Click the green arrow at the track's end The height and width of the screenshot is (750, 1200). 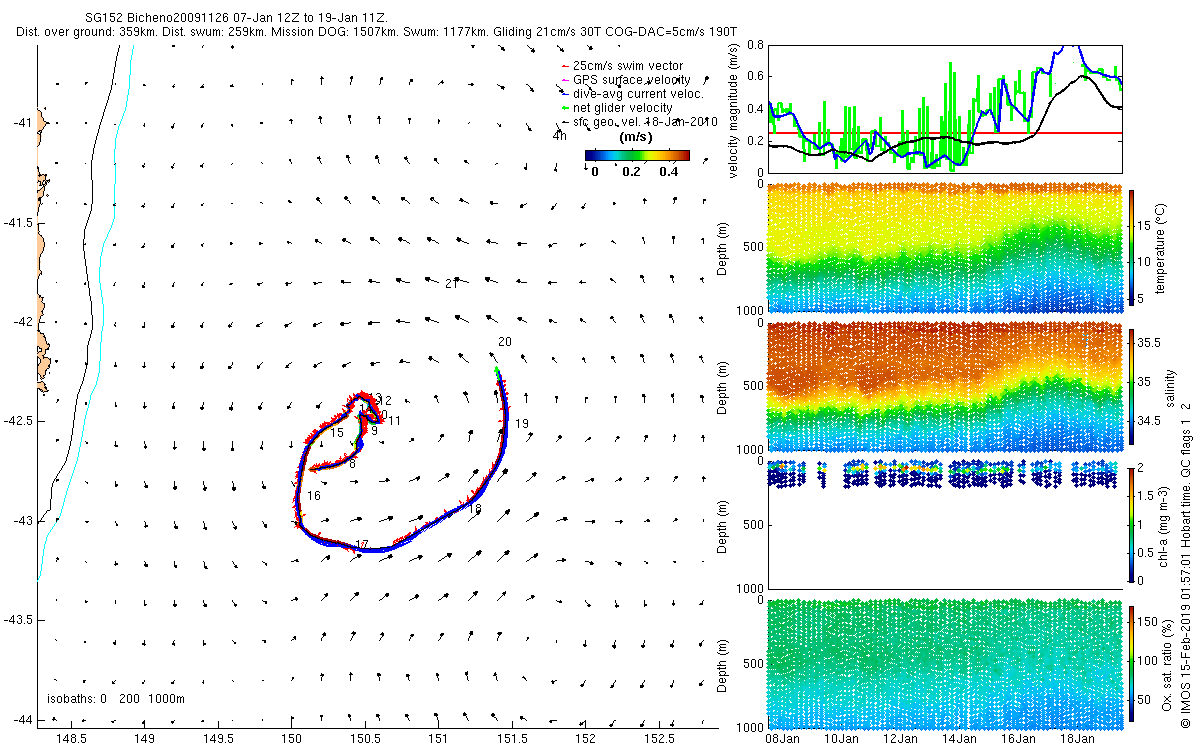pos(497,371)
